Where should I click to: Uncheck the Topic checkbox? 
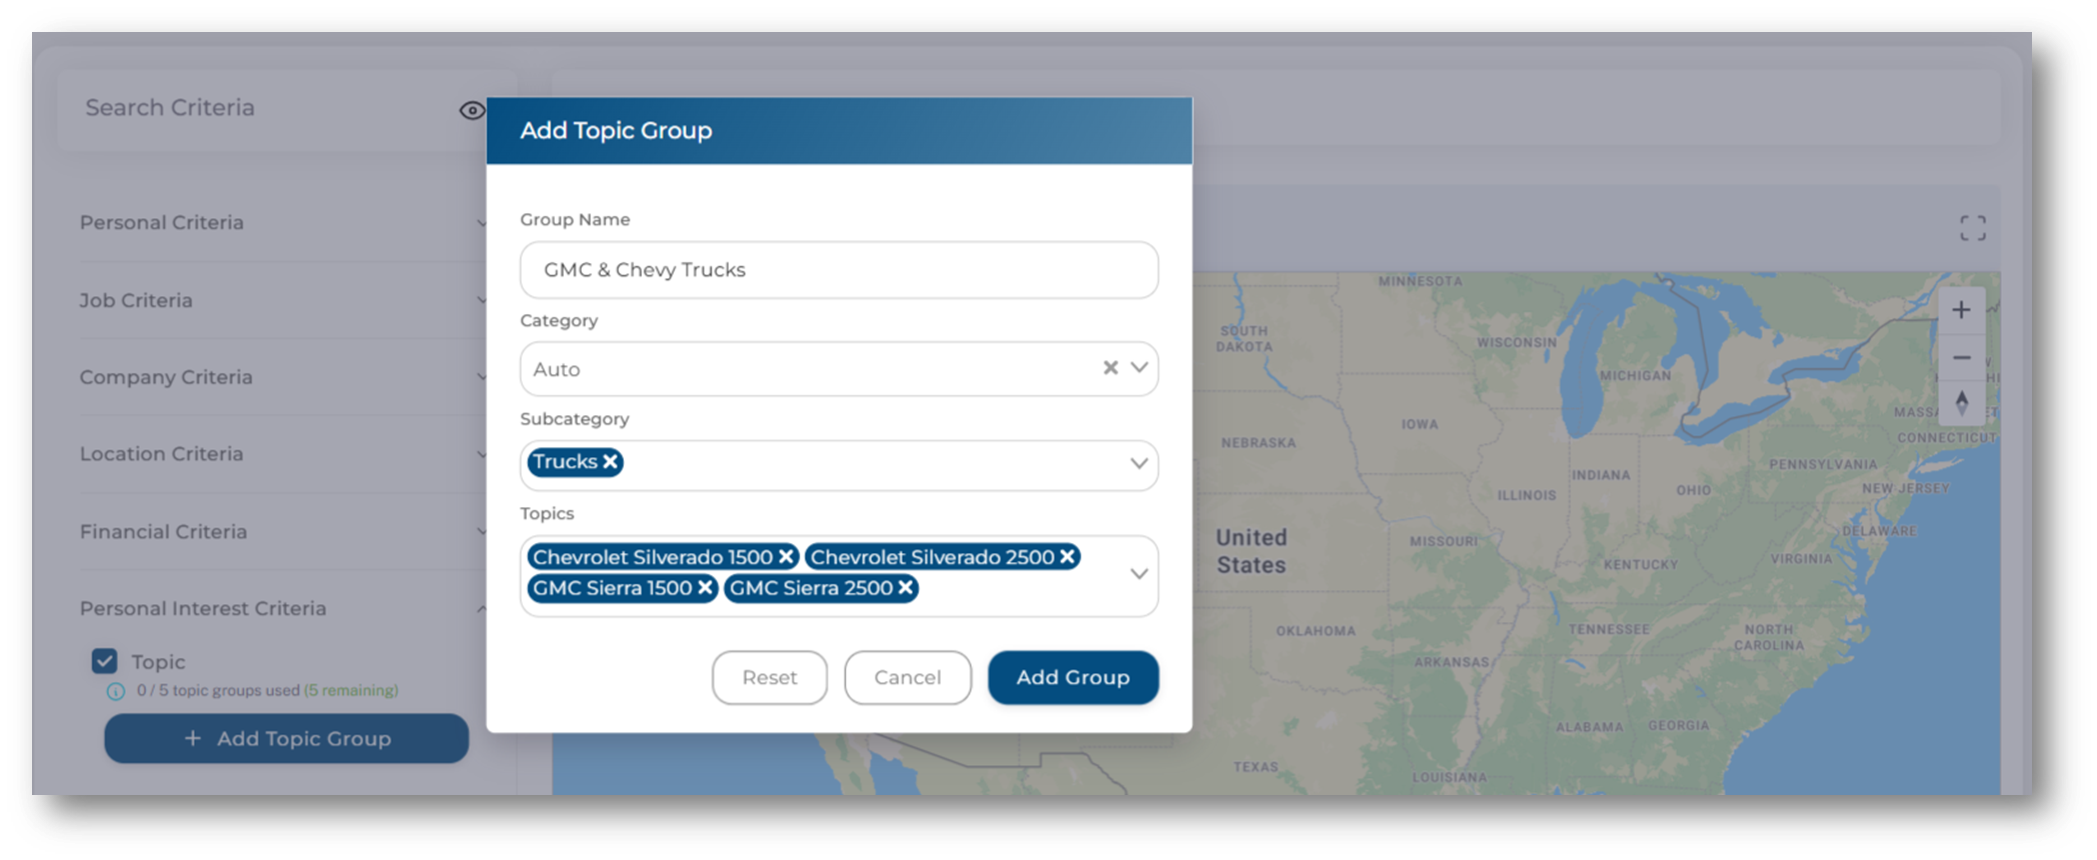[105, 661]
